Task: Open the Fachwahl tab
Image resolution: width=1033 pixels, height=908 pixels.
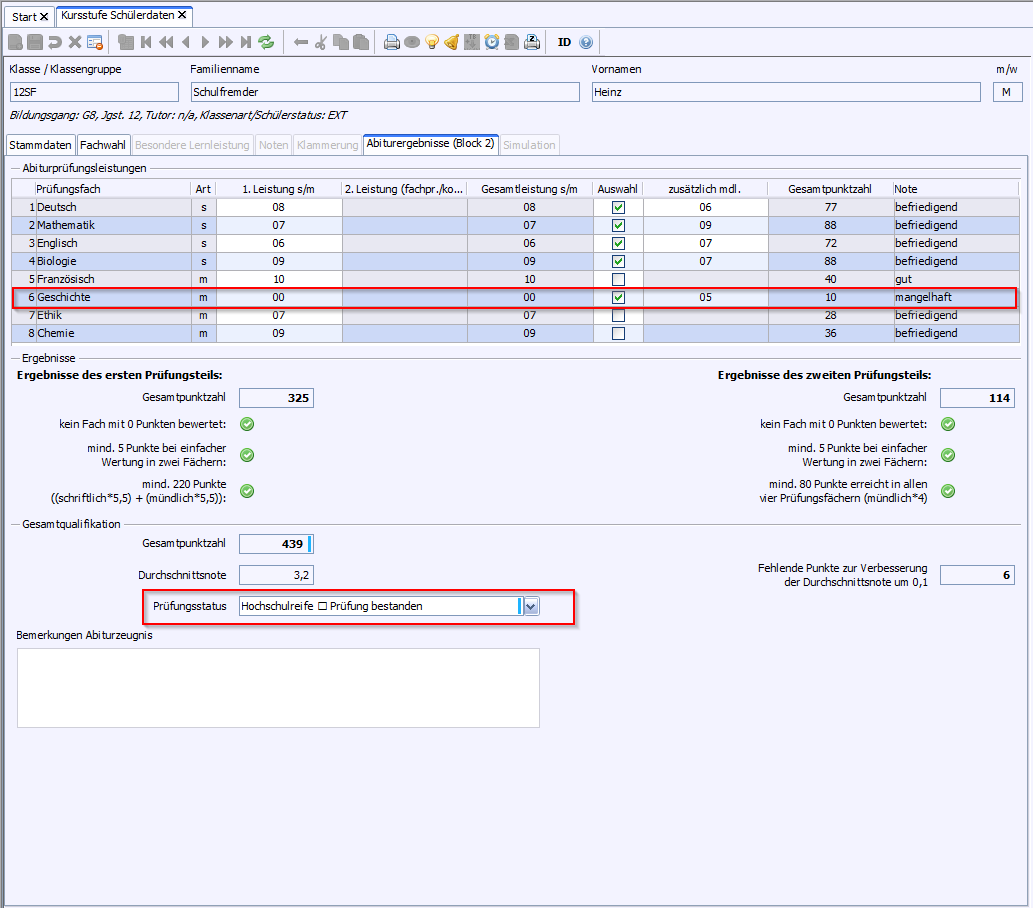Action: tap(102, 145)
